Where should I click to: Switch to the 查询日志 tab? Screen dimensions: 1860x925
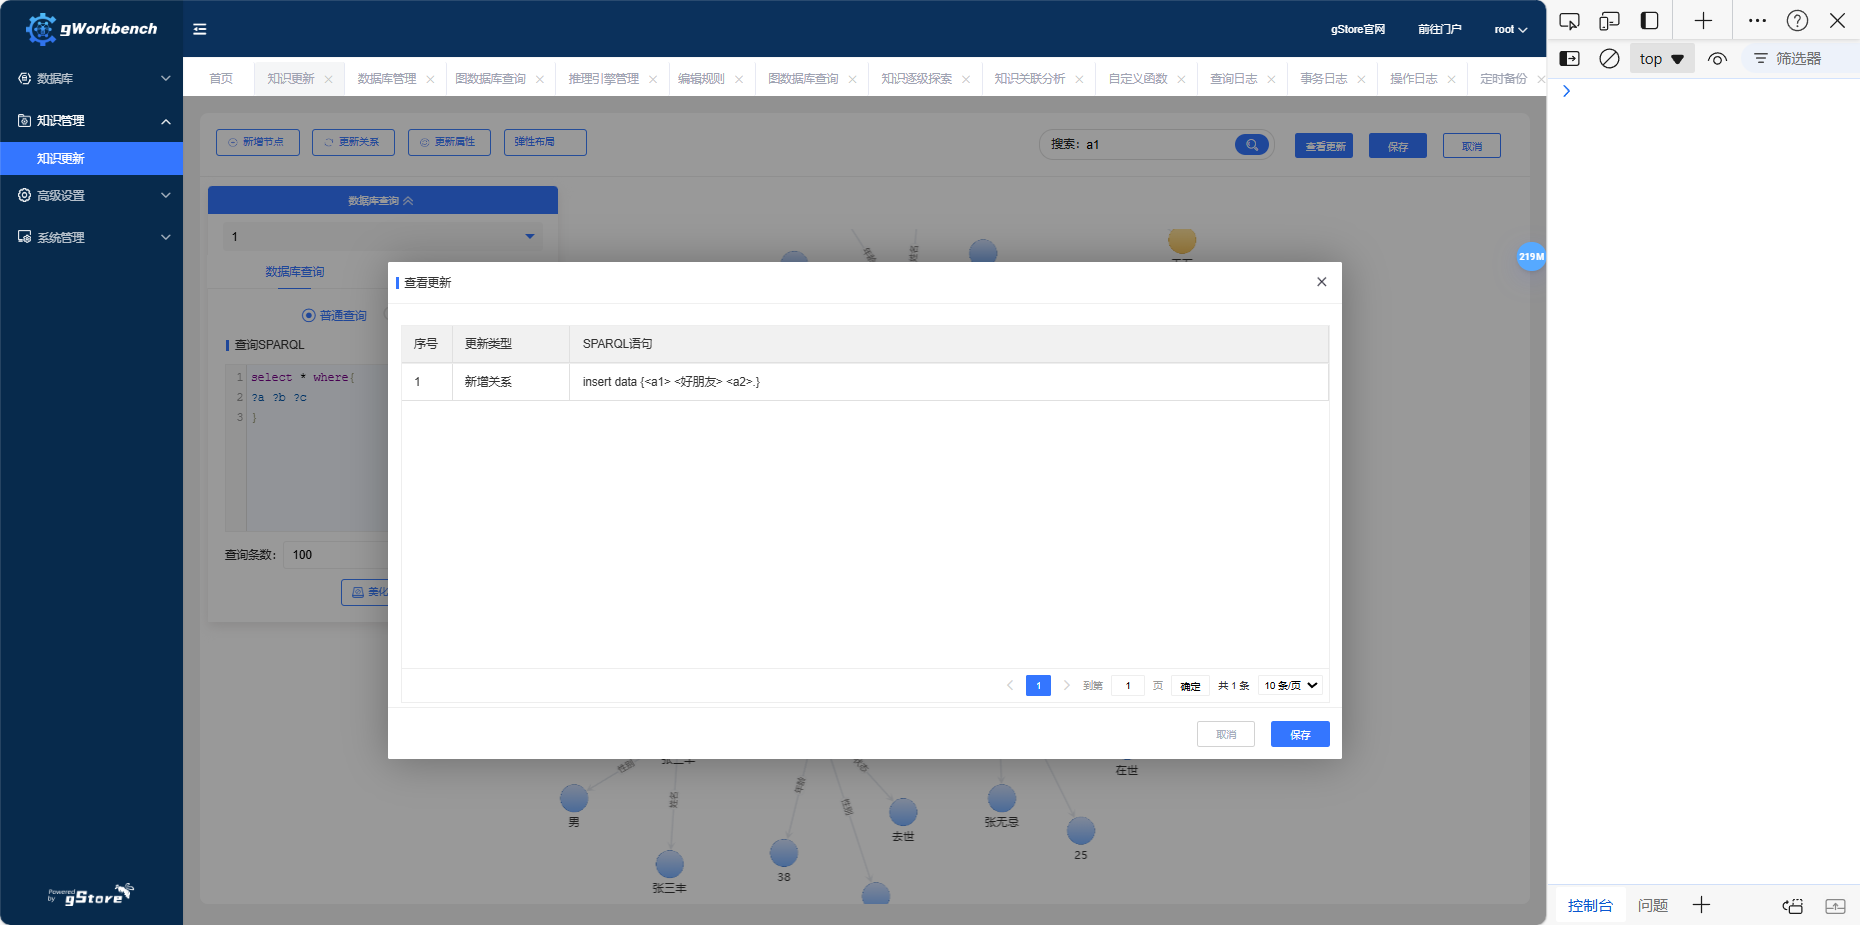tap(1233, 79)
